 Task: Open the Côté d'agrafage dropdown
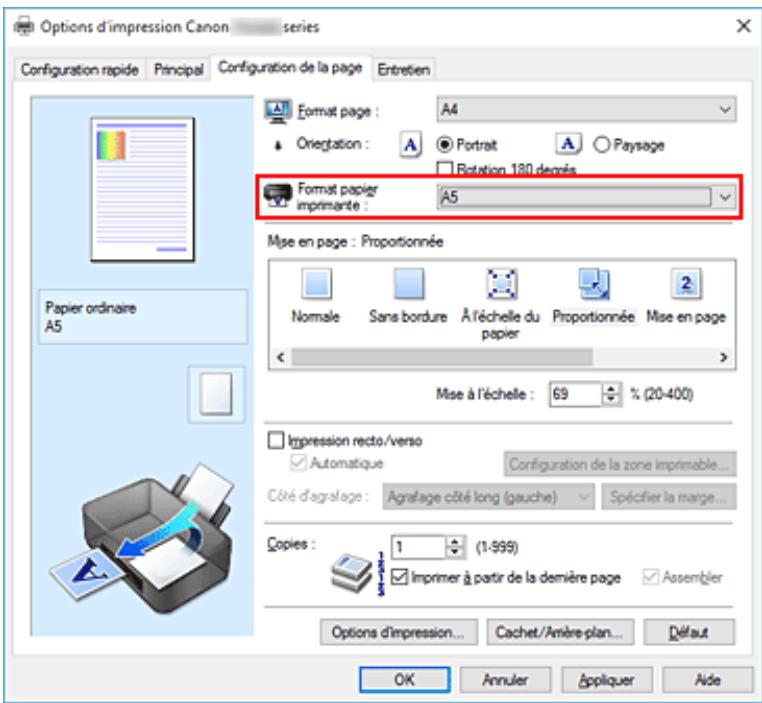tap(488, 497)
